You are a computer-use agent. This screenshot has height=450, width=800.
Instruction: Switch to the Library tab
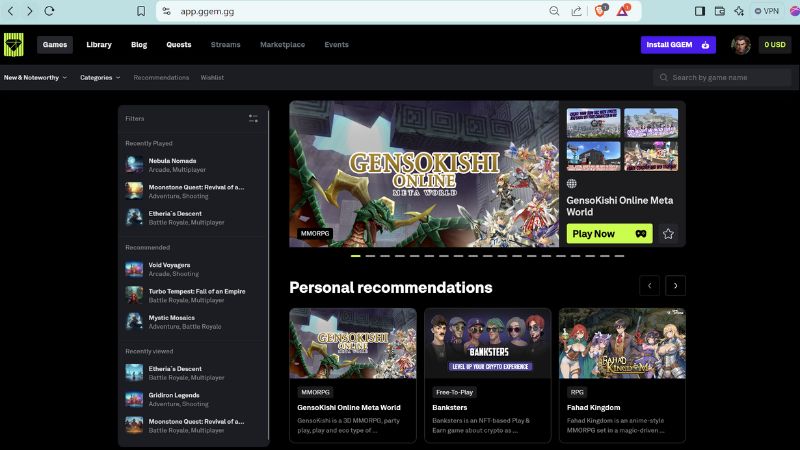point(99,45)
